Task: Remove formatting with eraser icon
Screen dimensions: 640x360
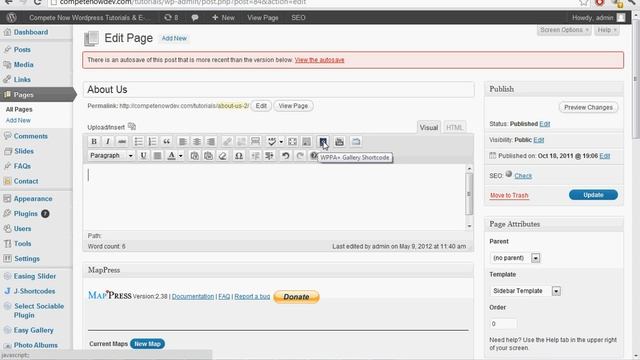Action: coord(222,156)
